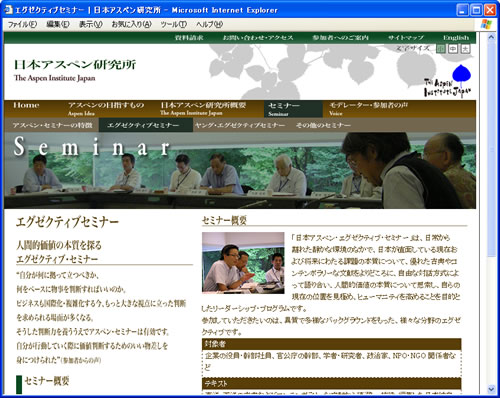The image size is (500, 398).
Task: Maximize the Internet Explorer window
Action: (476, 10)
